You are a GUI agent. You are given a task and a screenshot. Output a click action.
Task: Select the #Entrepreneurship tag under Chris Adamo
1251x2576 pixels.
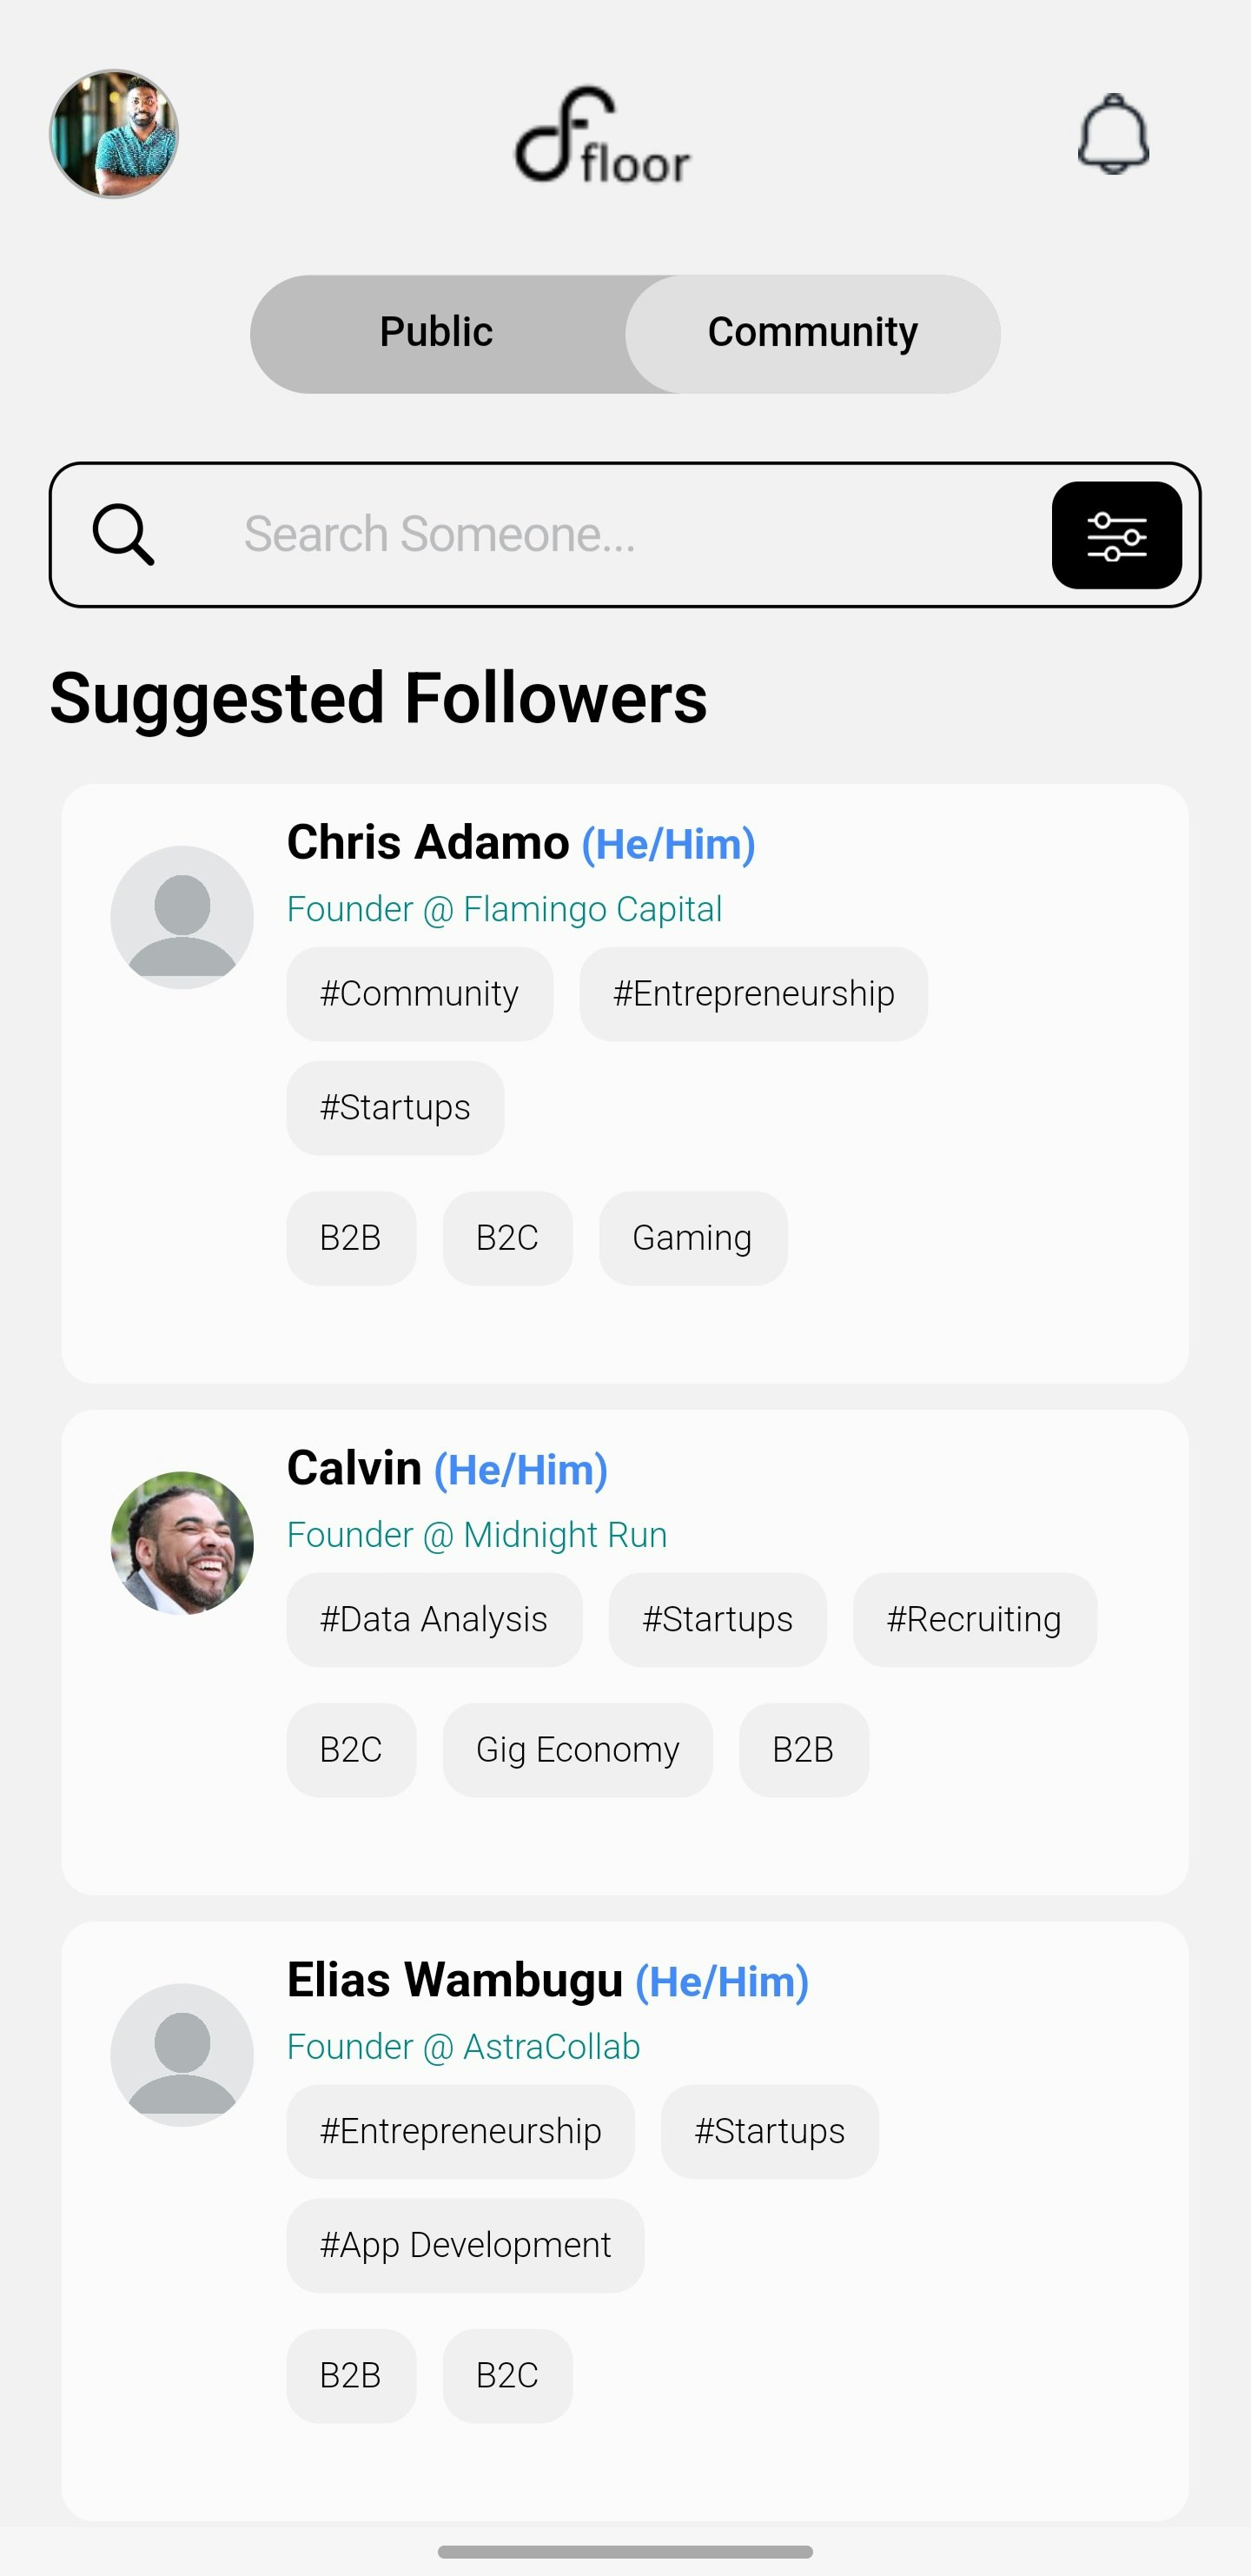(x=753, y=993)
